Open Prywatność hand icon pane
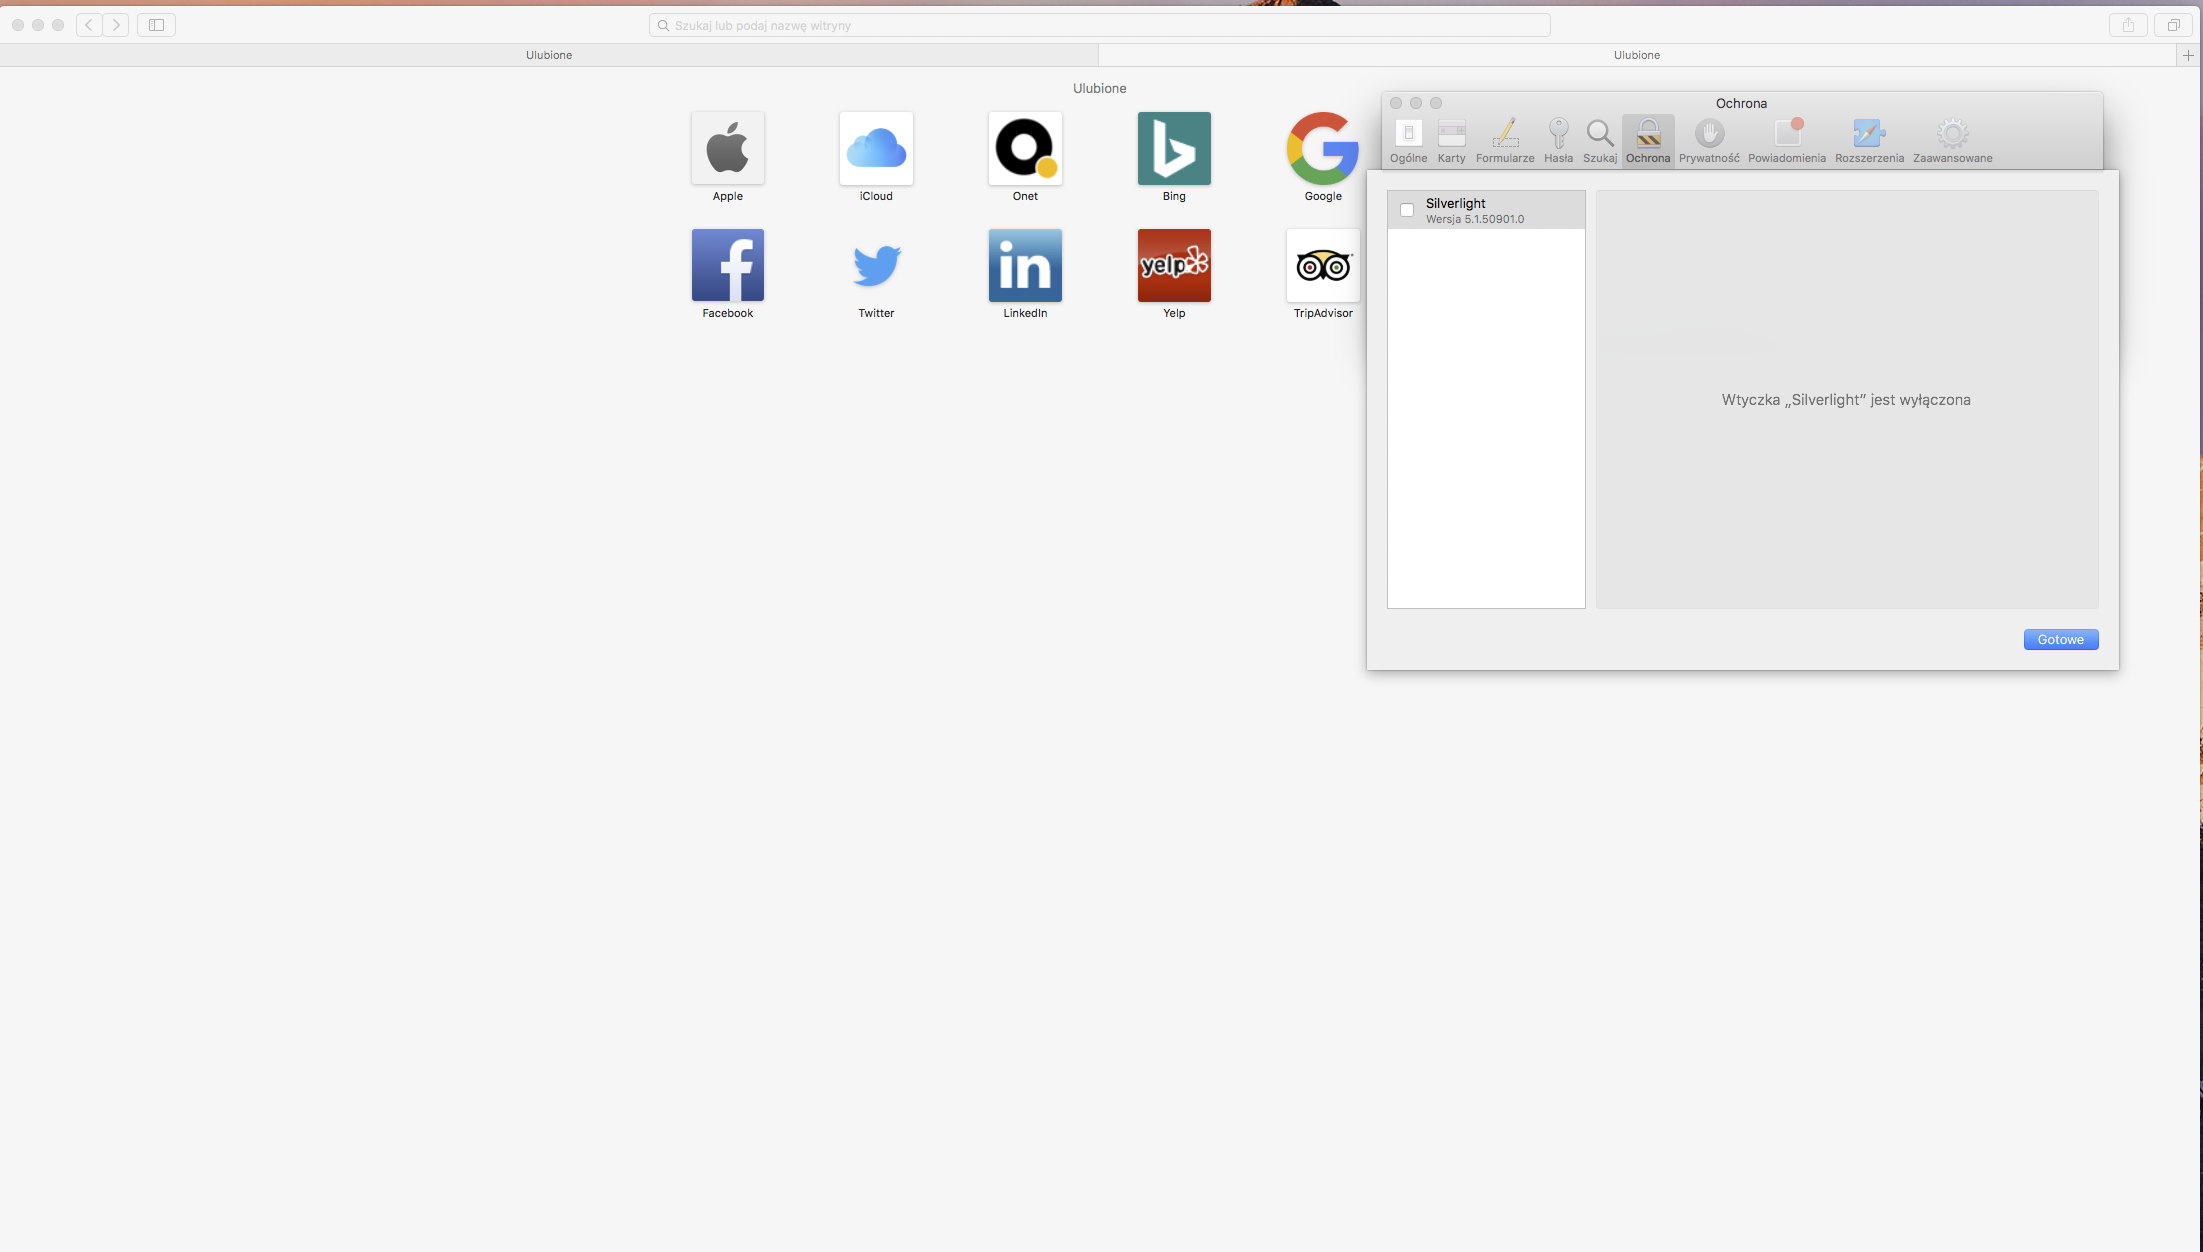The width and height of the screenshot is (2203, 1252). [1709, 140]
